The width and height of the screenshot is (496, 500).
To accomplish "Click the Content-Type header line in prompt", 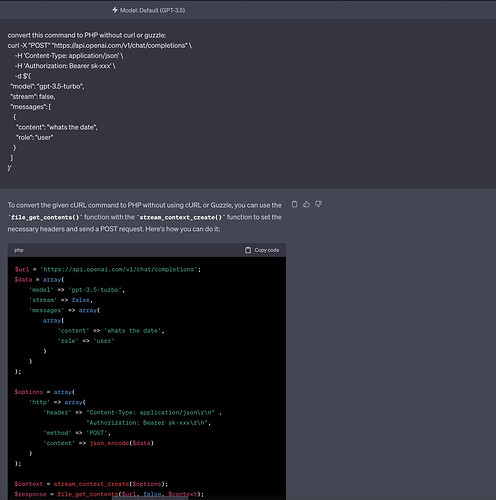I will [69, 56].
